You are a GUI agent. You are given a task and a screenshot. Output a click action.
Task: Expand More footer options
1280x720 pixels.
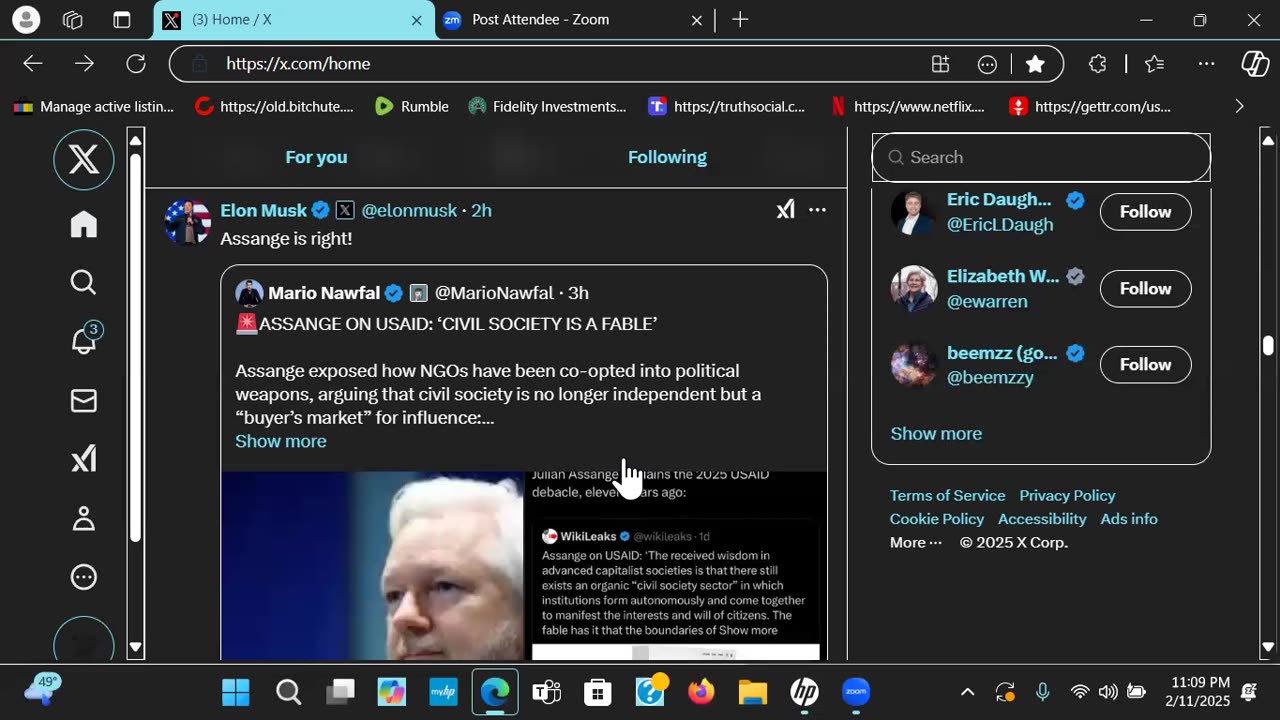click(x=916, y=543)
